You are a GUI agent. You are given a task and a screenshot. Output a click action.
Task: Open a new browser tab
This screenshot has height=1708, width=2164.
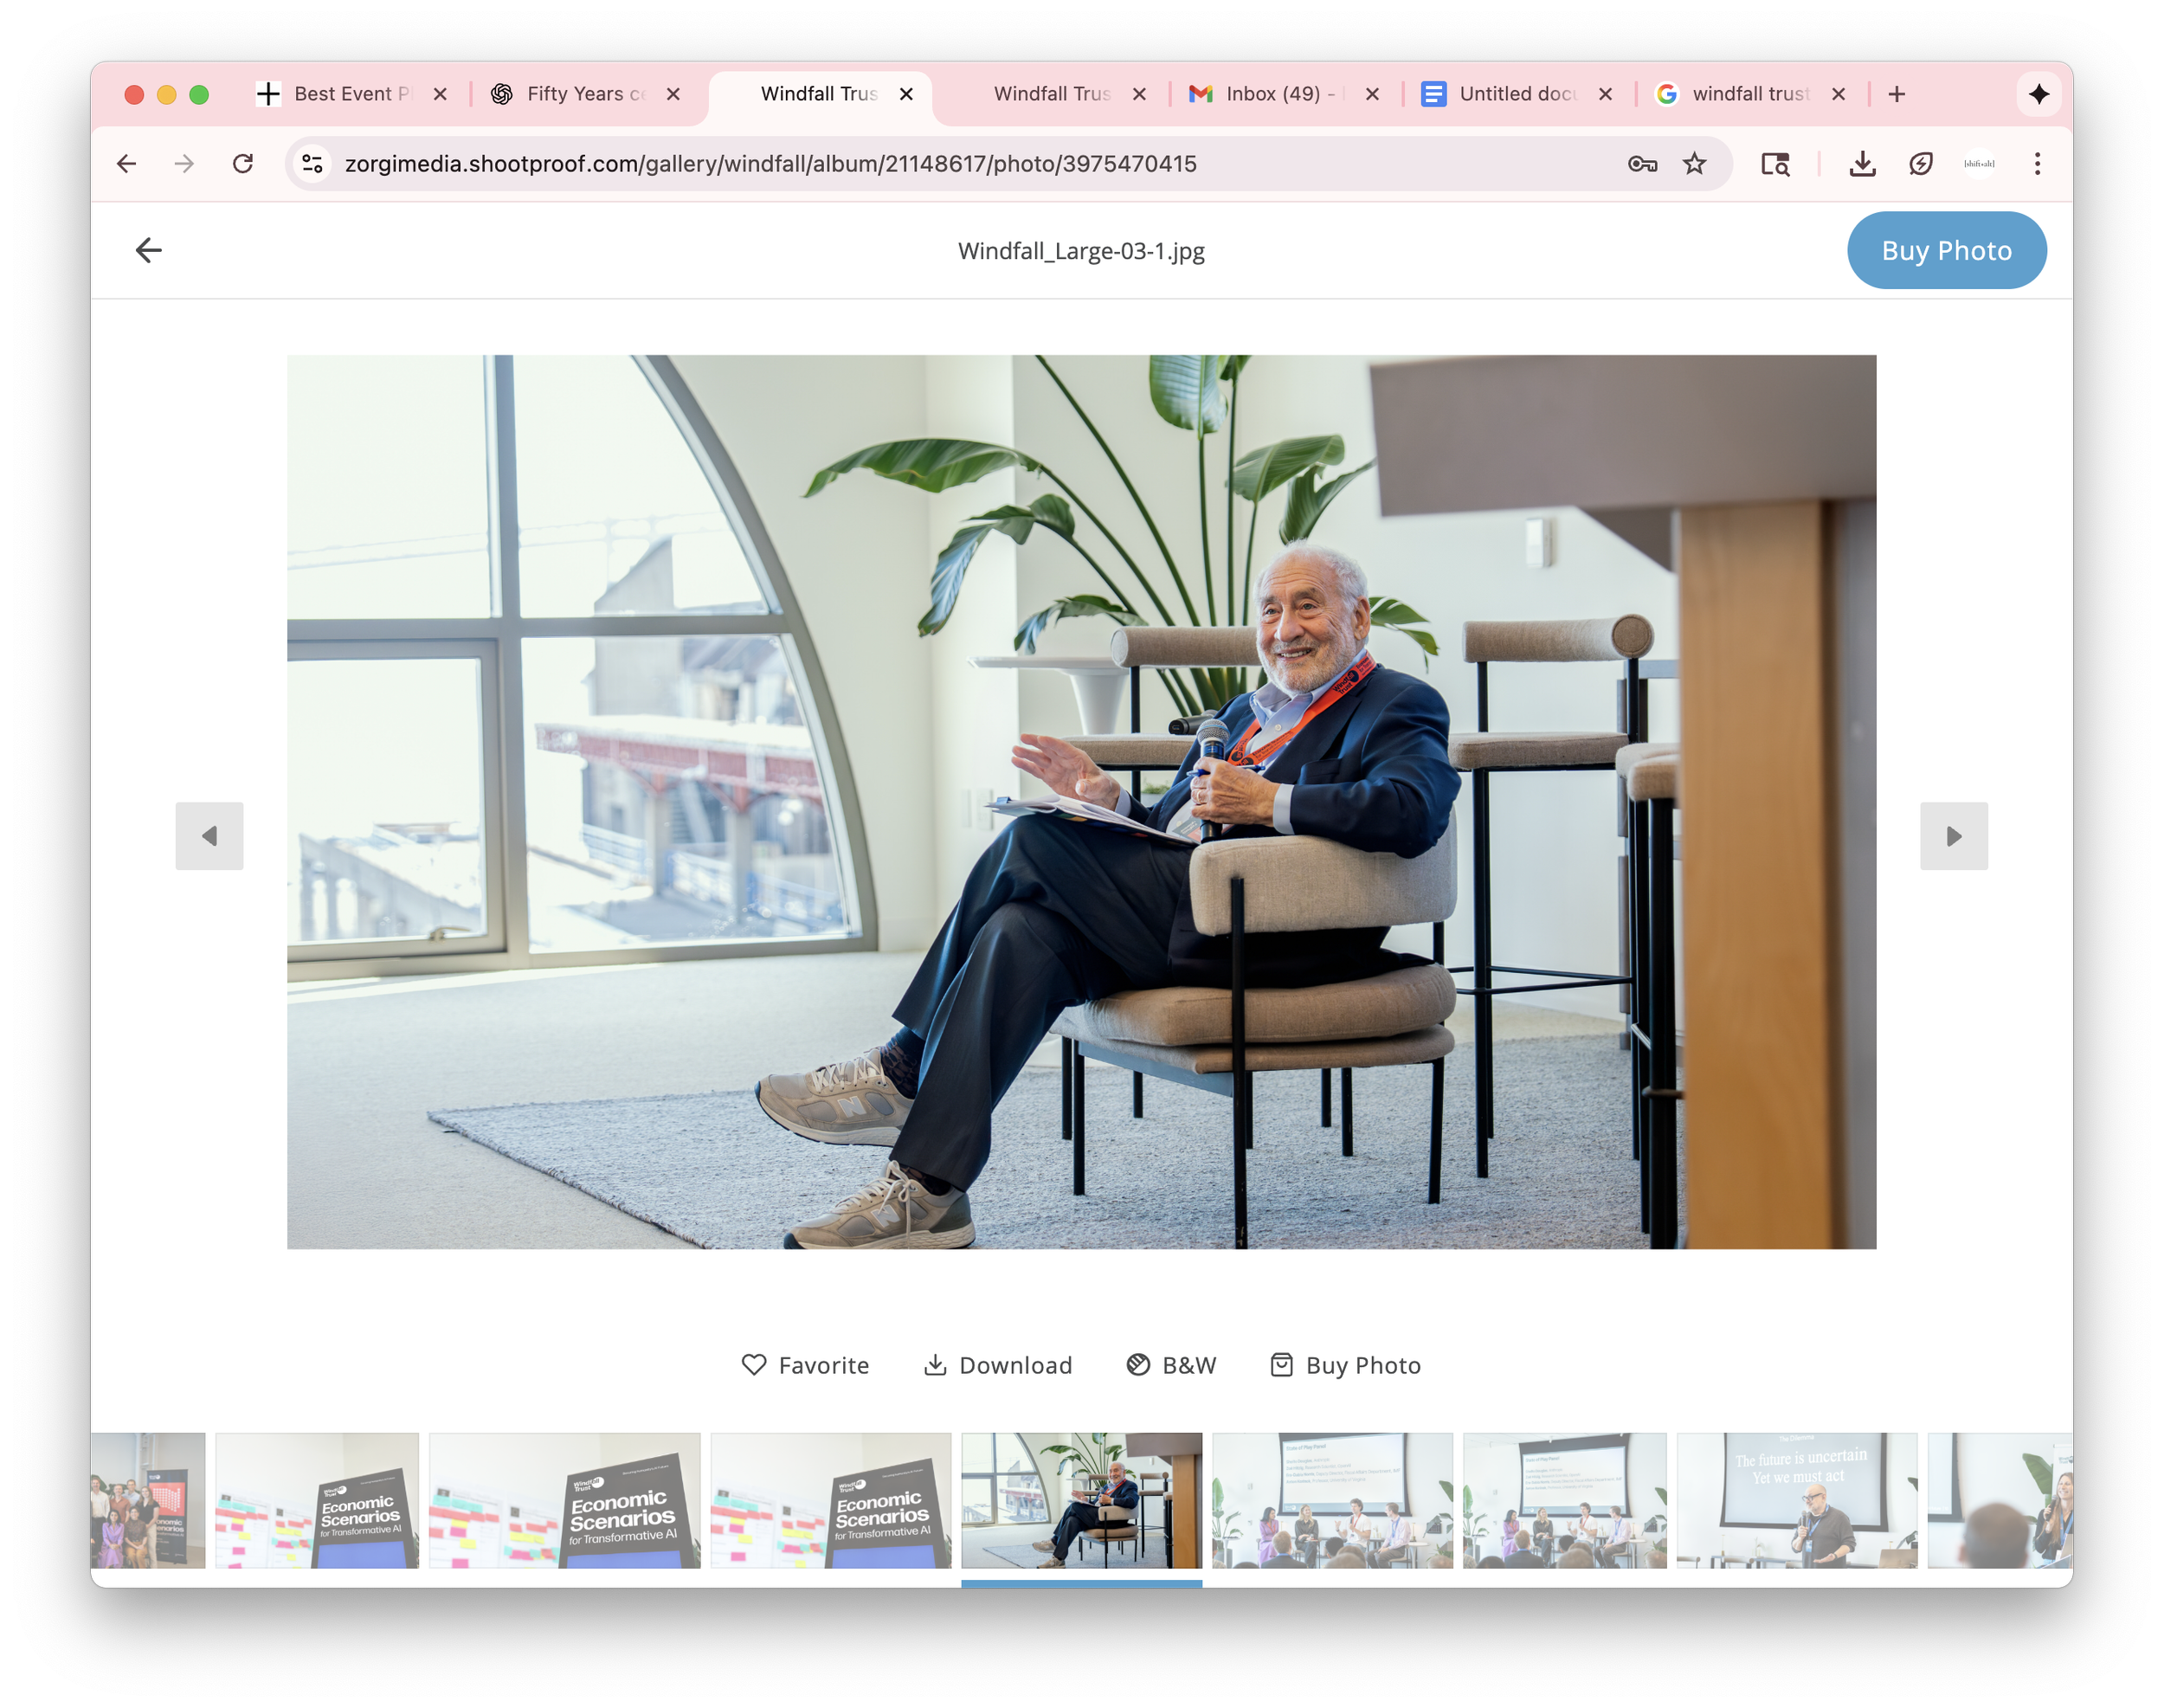pyautogui.click(x=1896, y=94)
